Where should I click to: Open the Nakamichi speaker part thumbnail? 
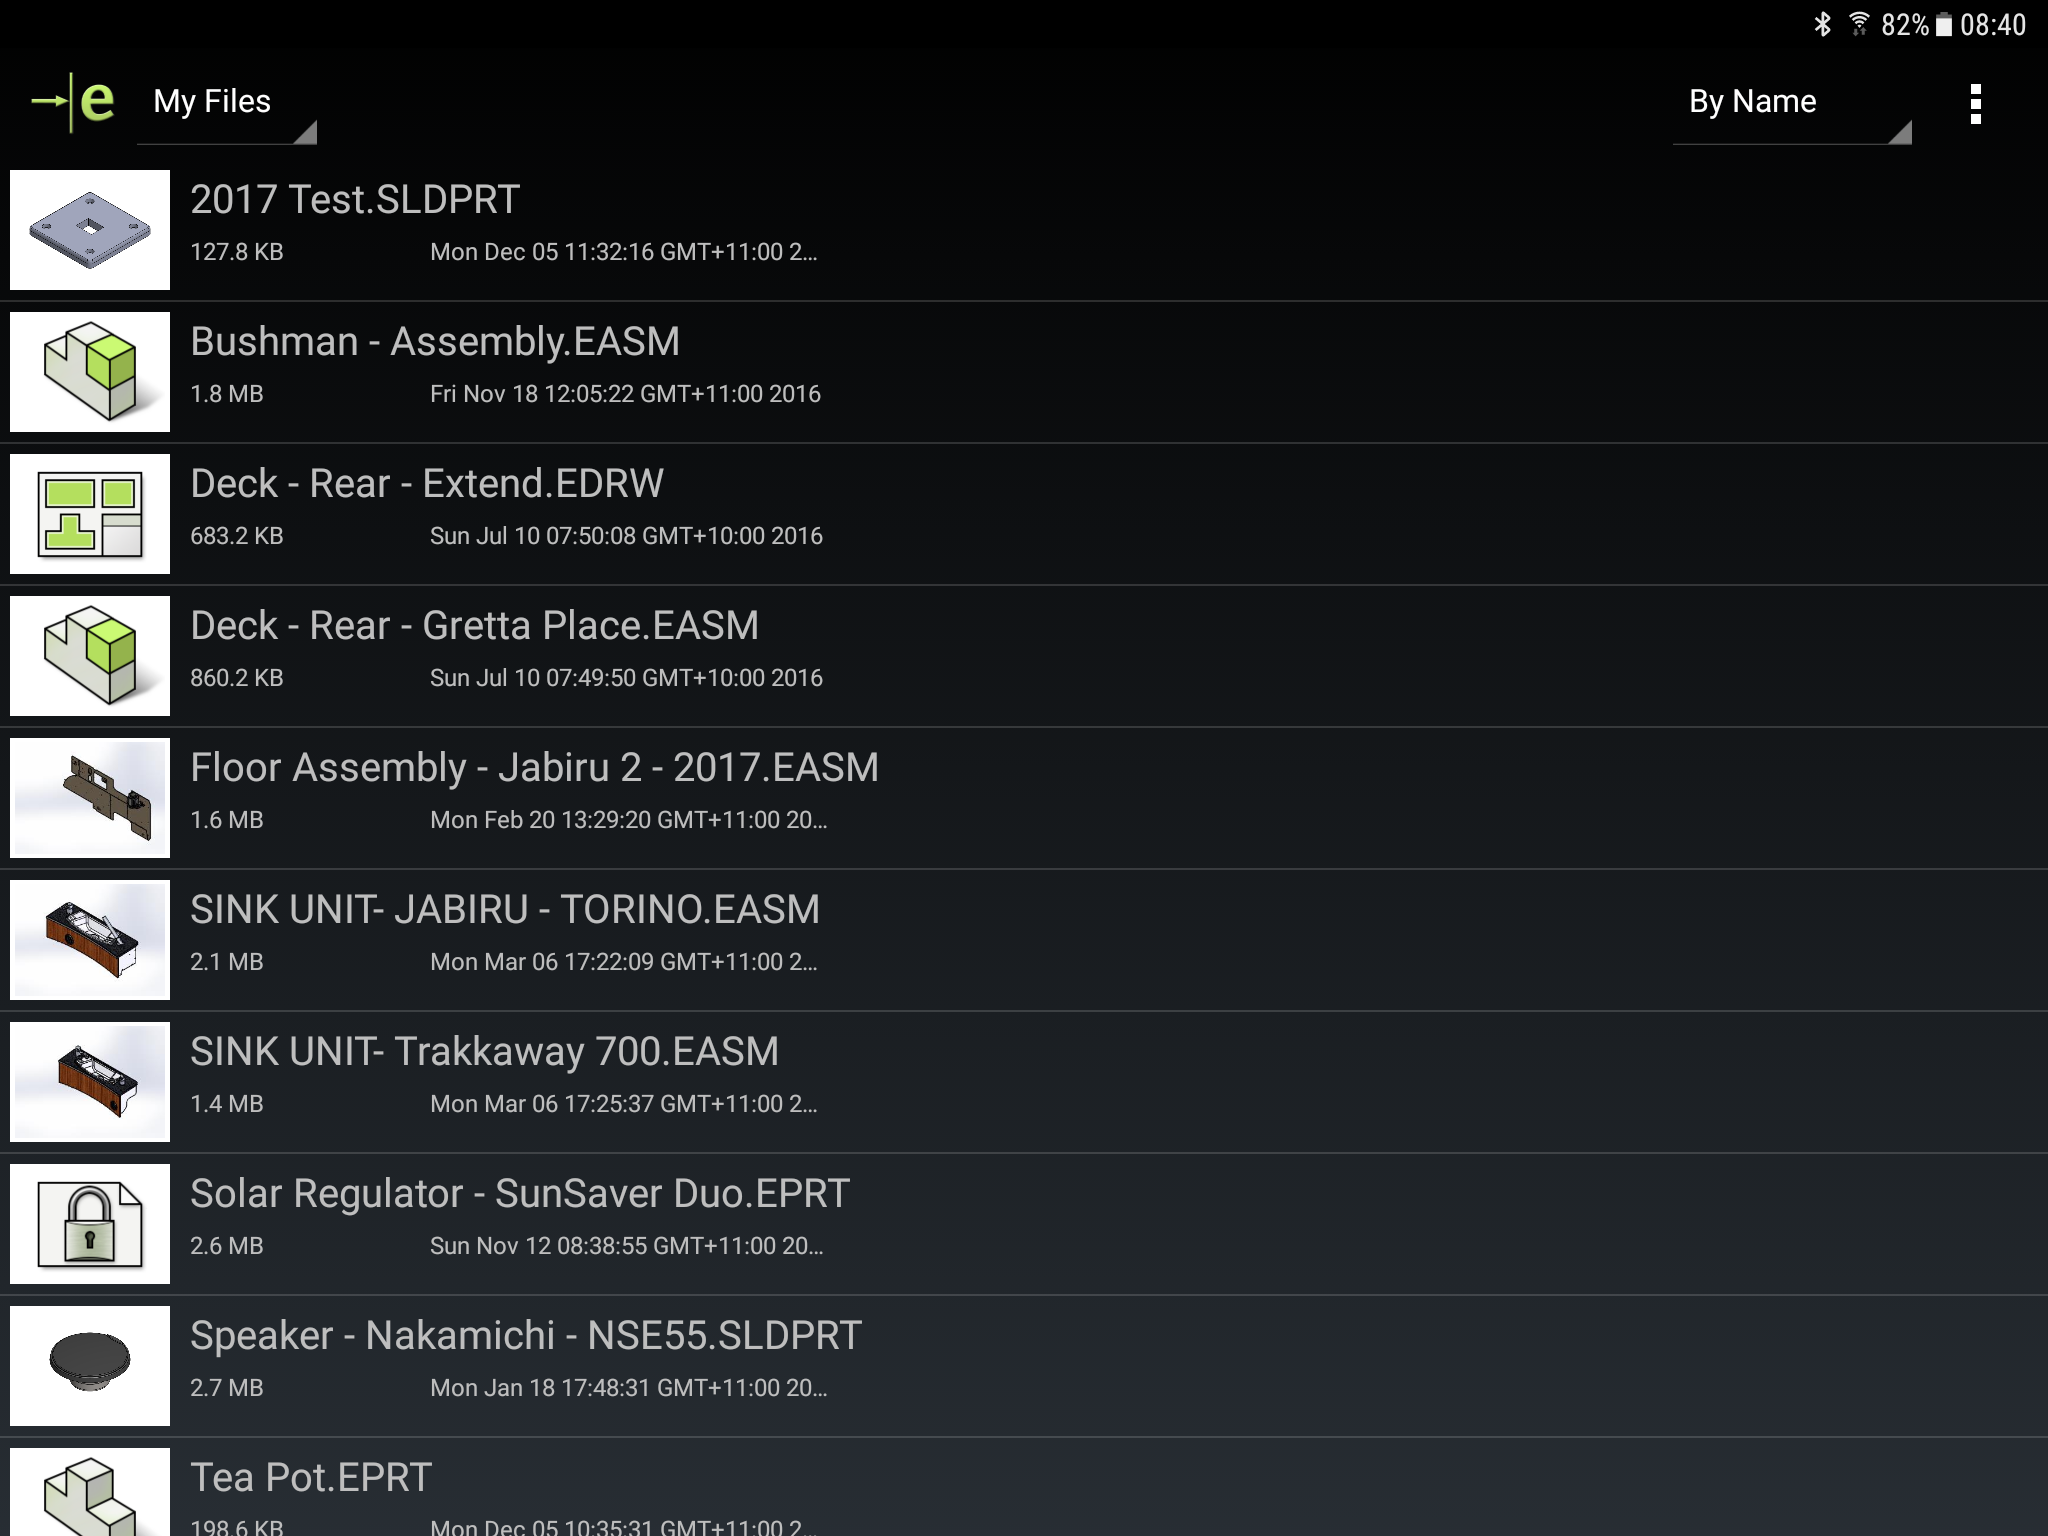[90, 1366]
